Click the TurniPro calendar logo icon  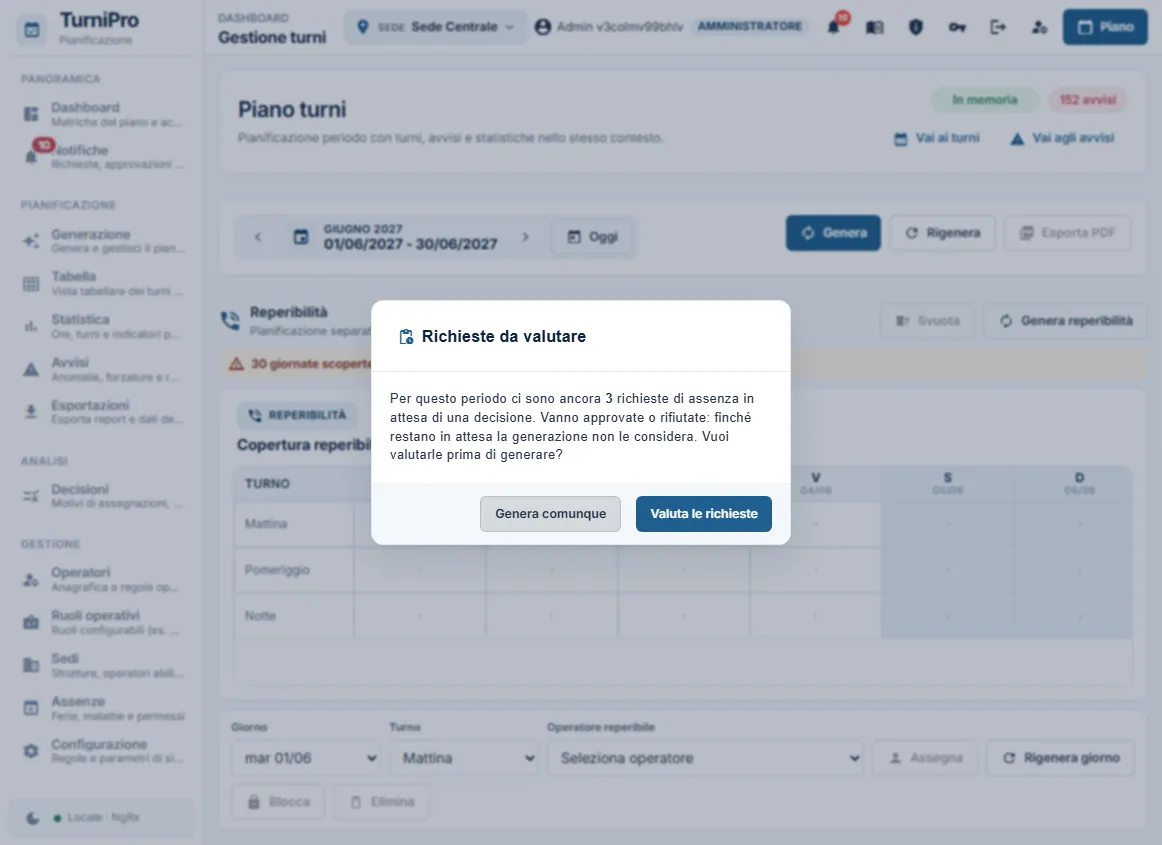tap(32, 30)
